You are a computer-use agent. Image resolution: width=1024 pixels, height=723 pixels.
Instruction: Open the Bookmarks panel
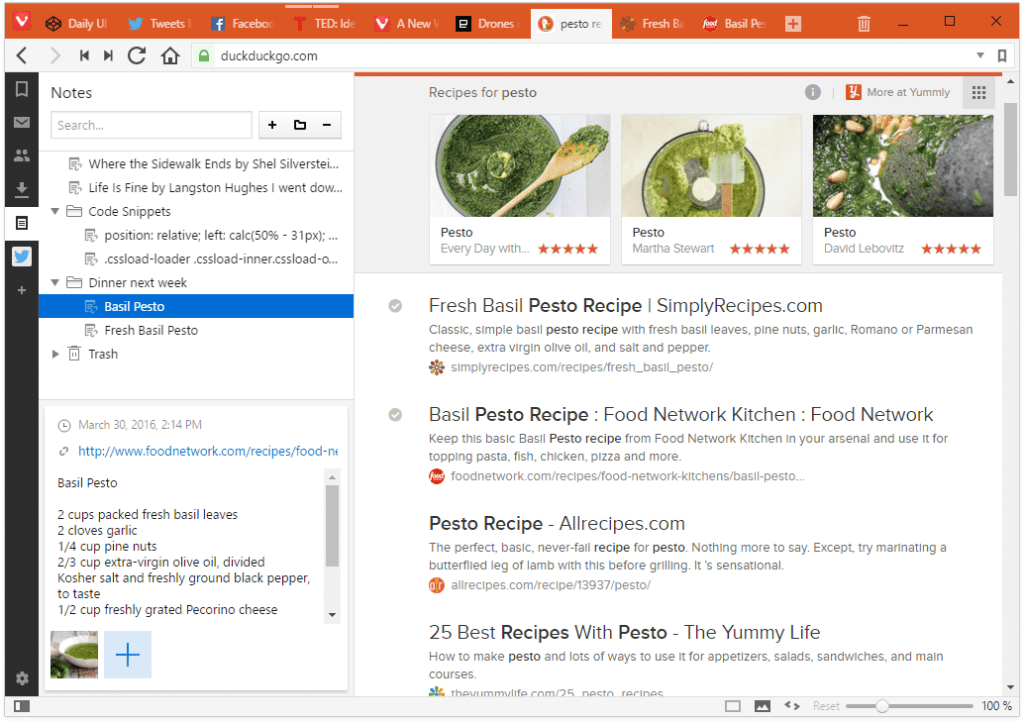point(22,89)
